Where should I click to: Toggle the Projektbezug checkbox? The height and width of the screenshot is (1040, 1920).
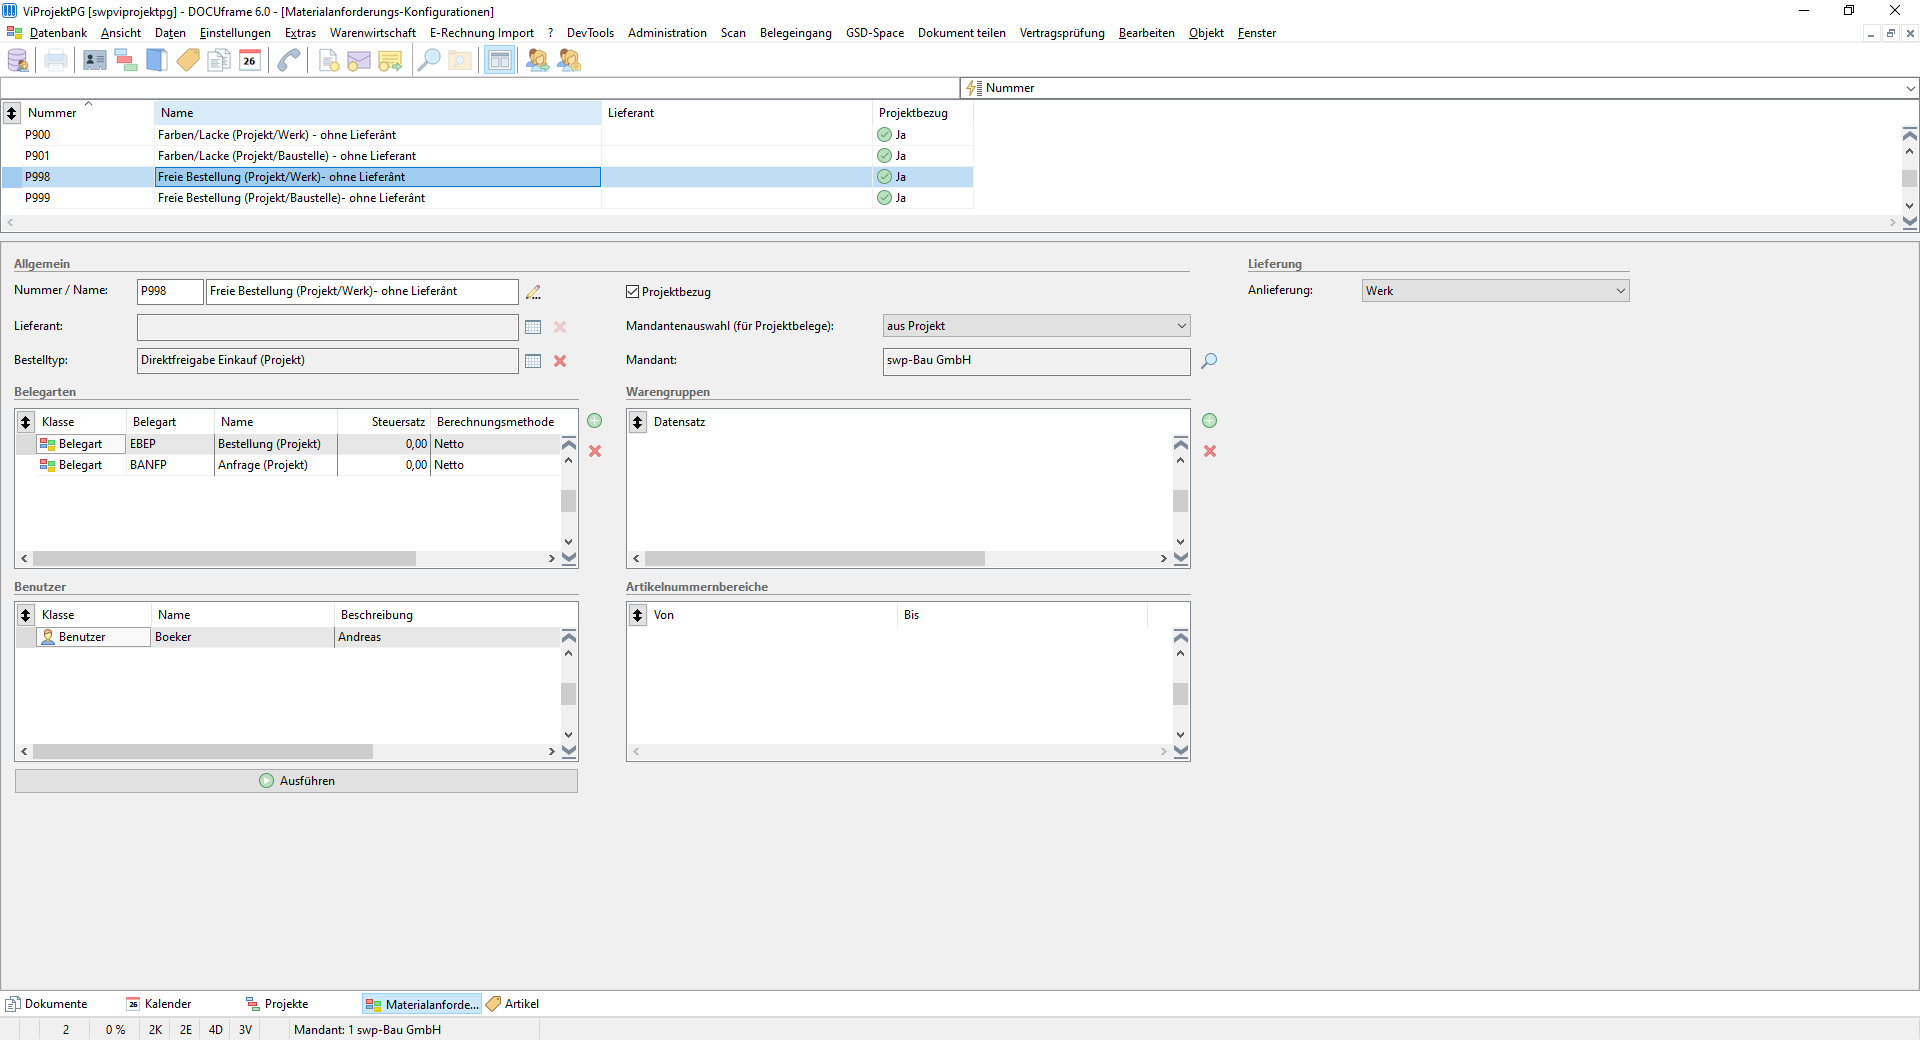click(x=632, y=292)
